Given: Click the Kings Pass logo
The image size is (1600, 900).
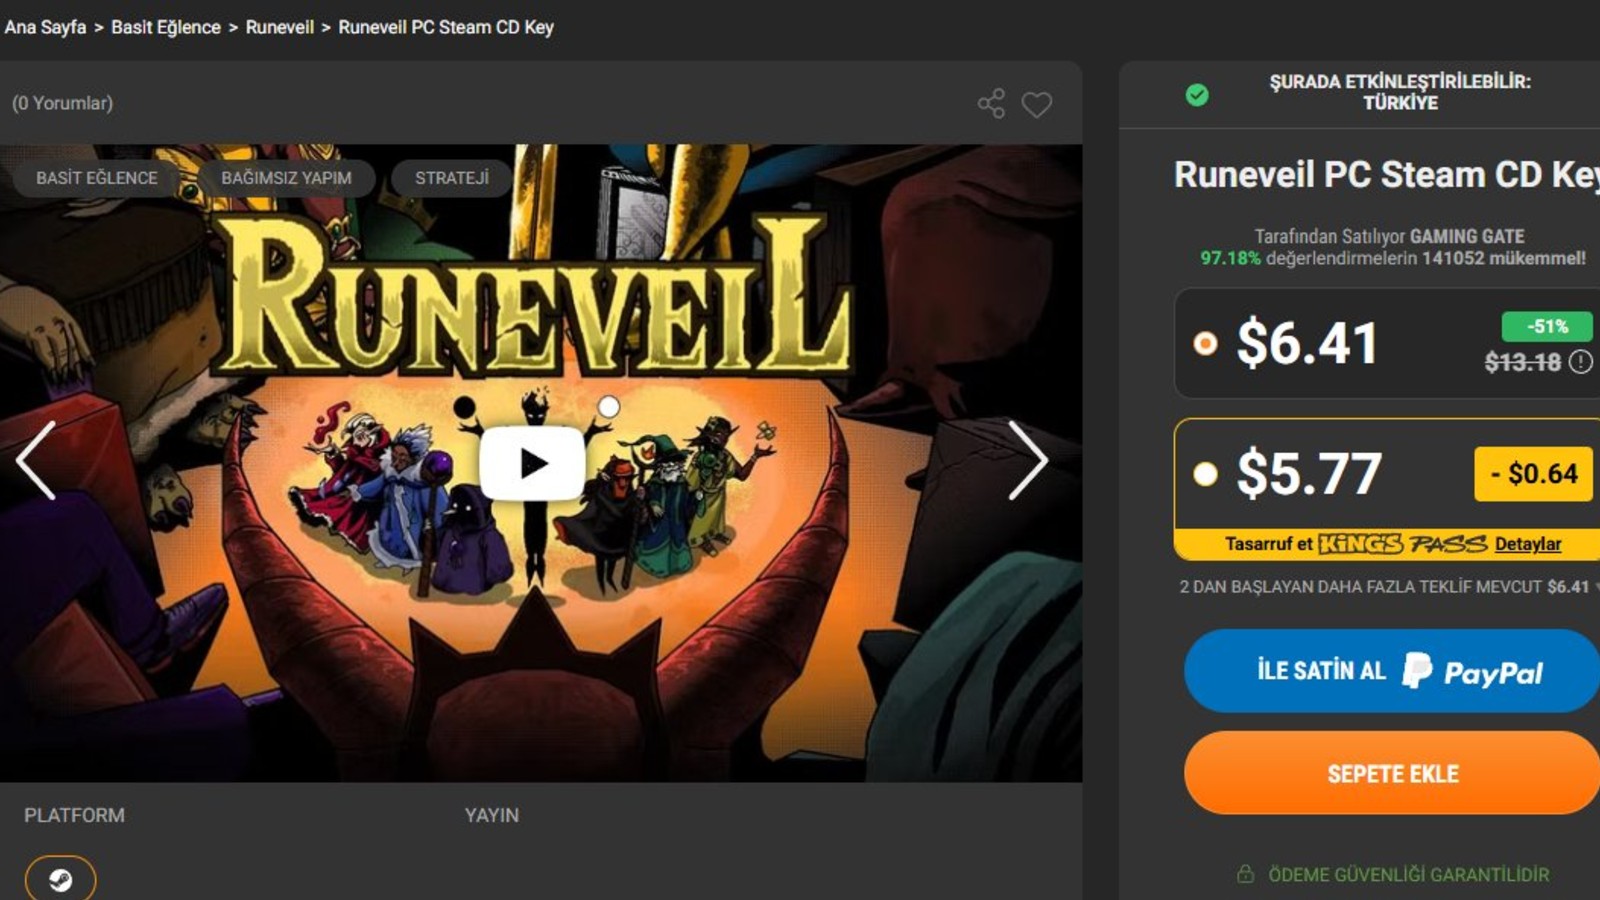Looking at the screenshot, I should point(1403,544).
